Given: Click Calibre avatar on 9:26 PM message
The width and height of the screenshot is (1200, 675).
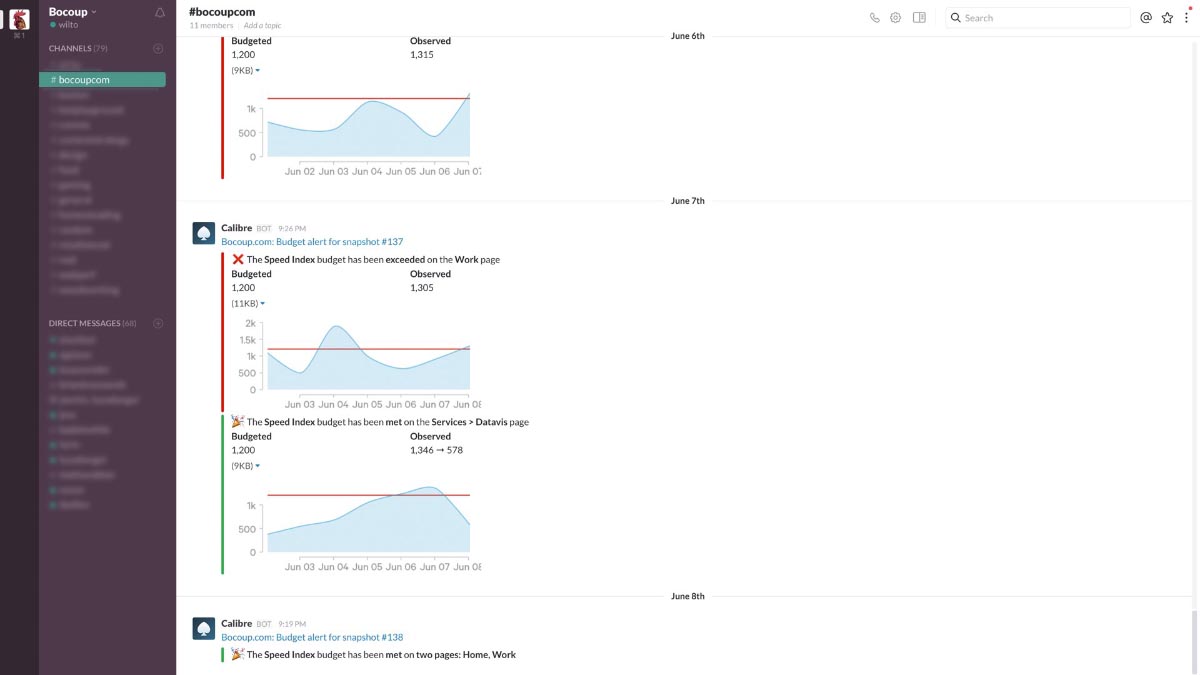Looking at the screenshot, I should tap(203, 234).
